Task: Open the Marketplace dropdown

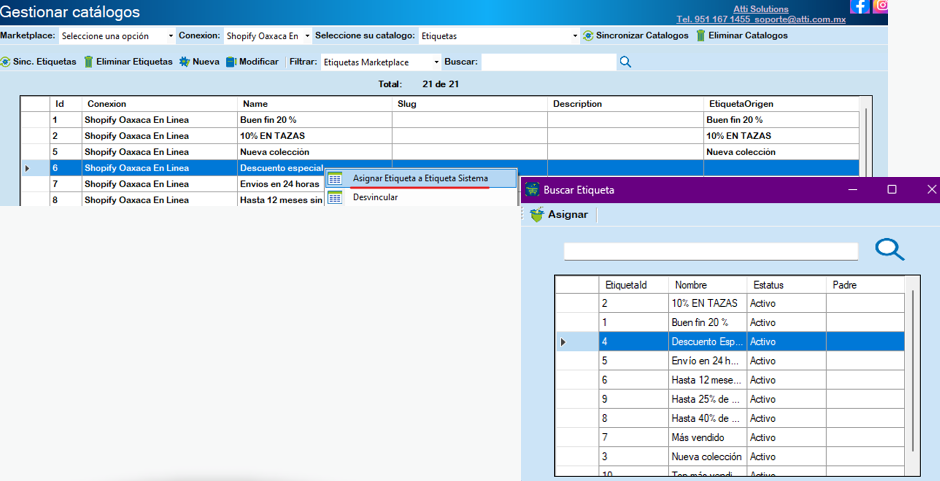Action: 116,36
